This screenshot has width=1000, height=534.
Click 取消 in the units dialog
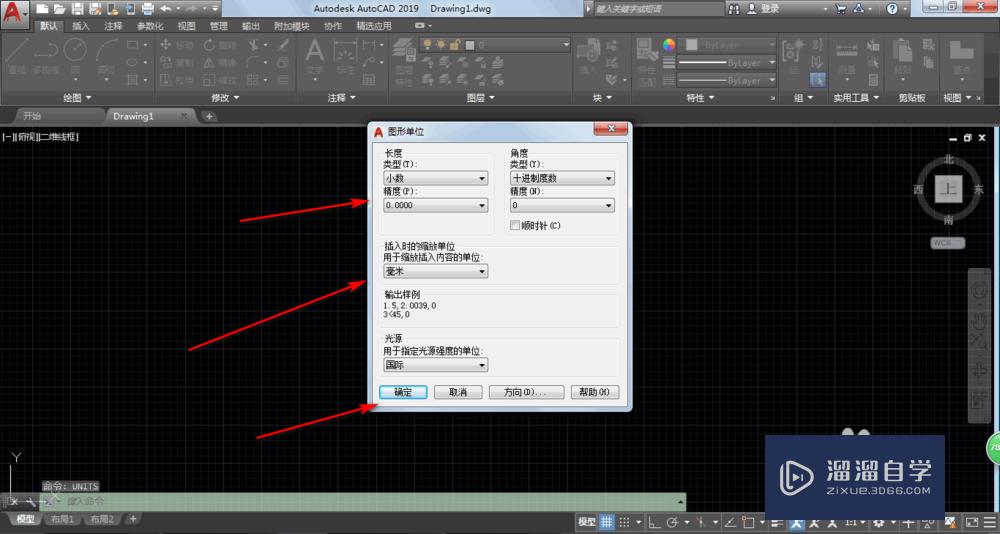click(x=458, y=392)
